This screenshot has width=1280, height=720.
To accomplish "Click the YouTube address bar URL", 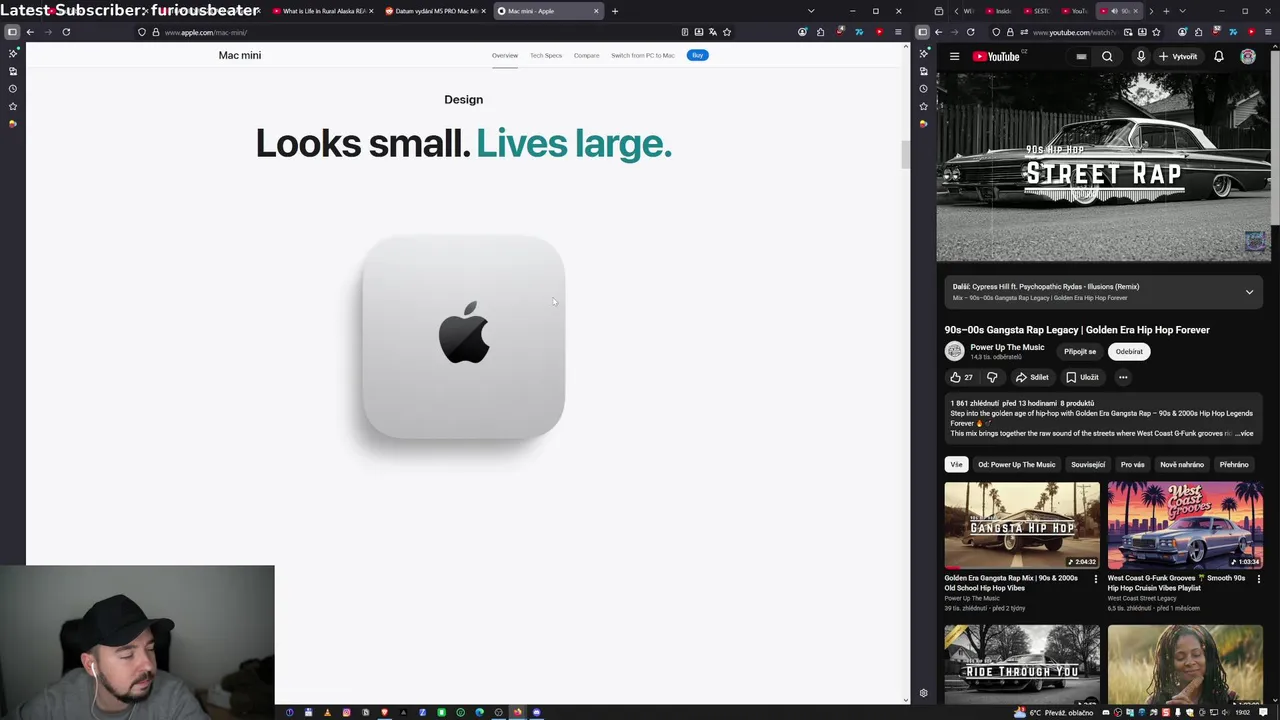I will click(1074, 32).
